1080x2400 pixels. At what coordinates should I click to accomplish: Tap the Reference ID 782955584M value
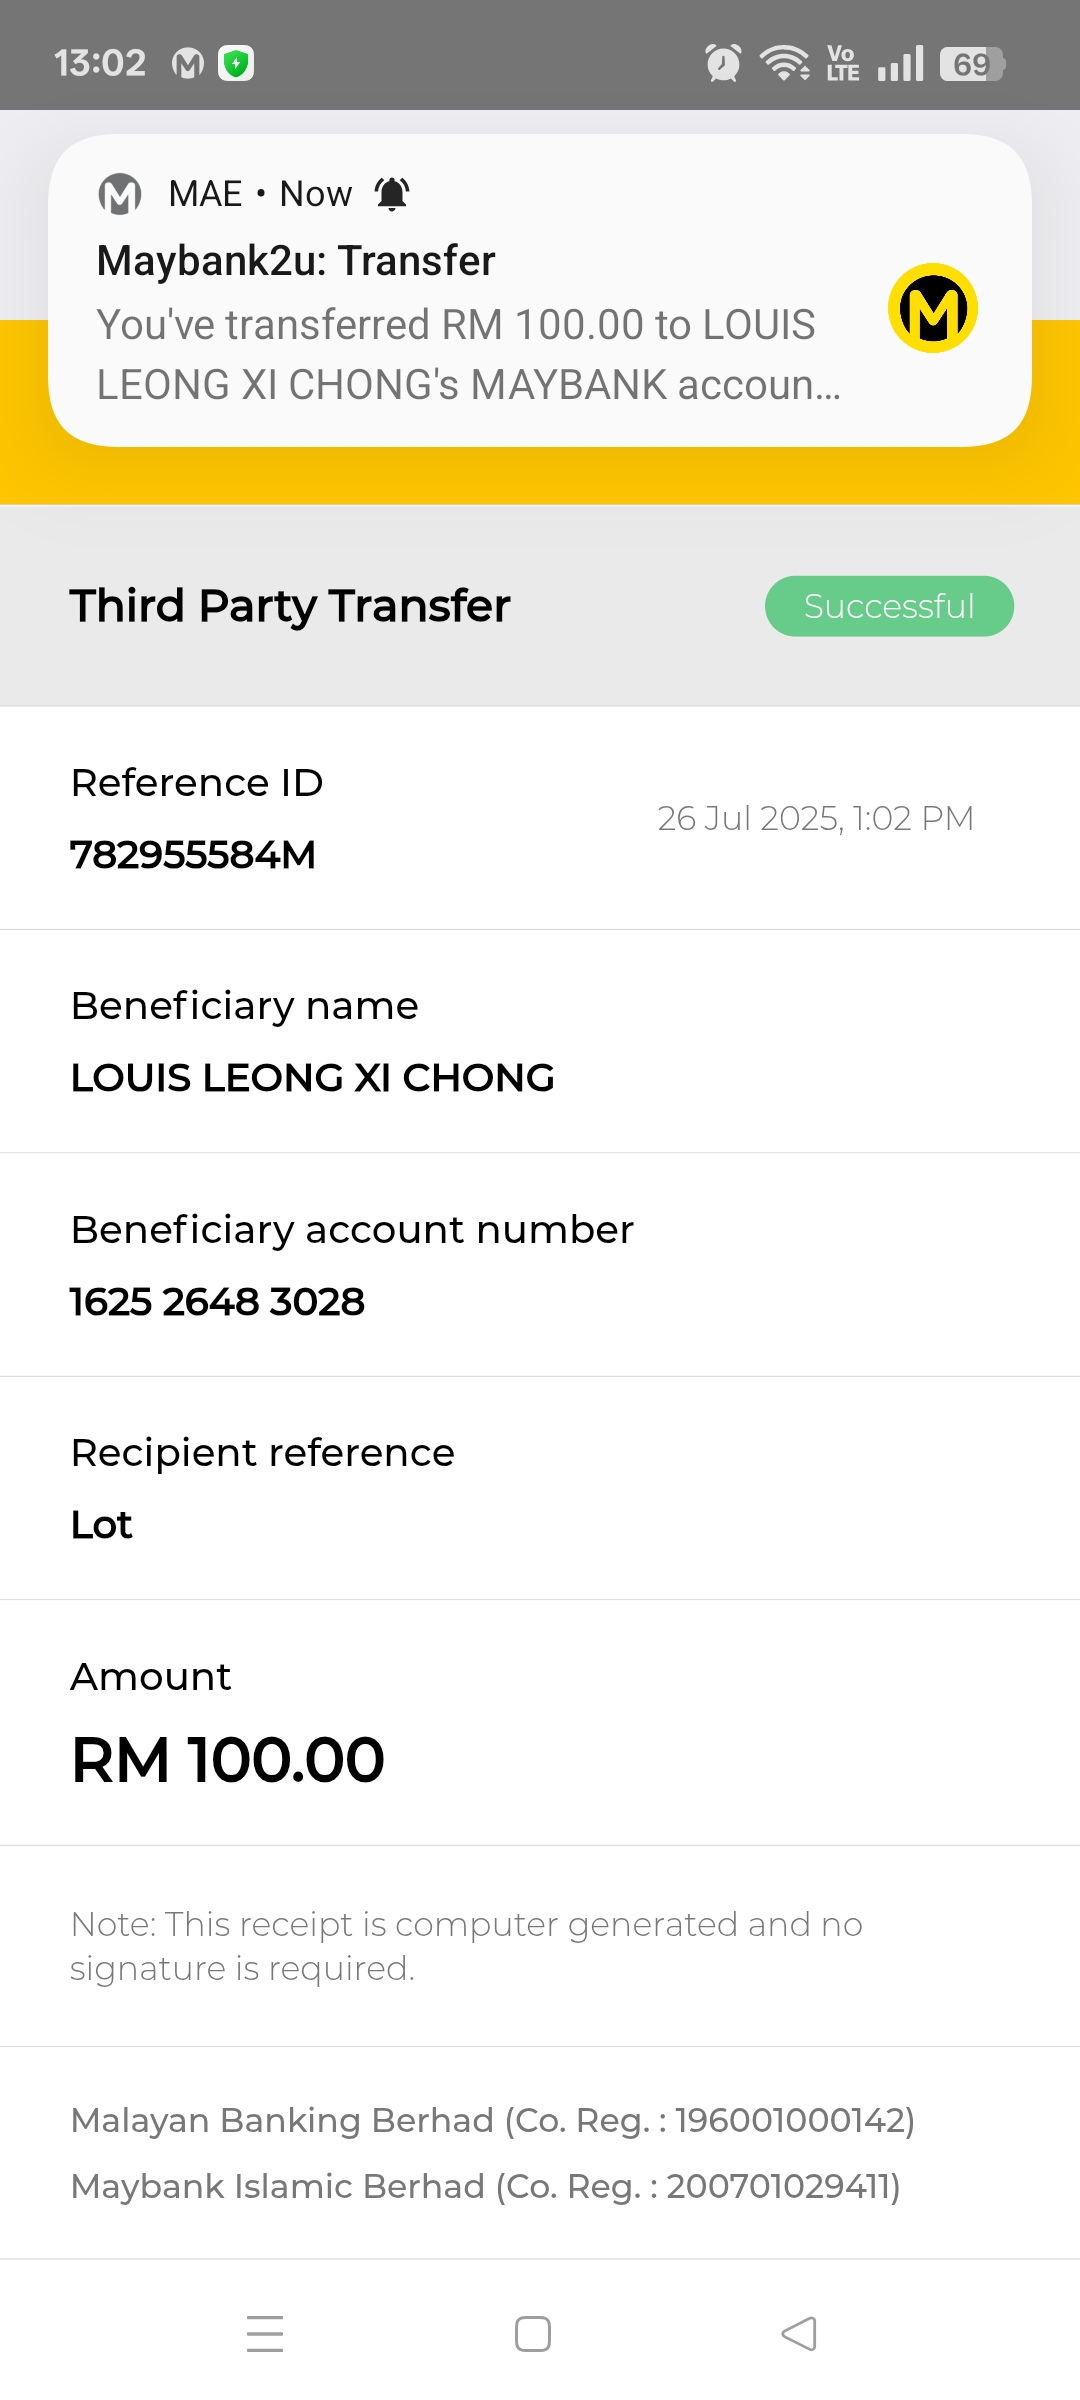tap(193, 855)
